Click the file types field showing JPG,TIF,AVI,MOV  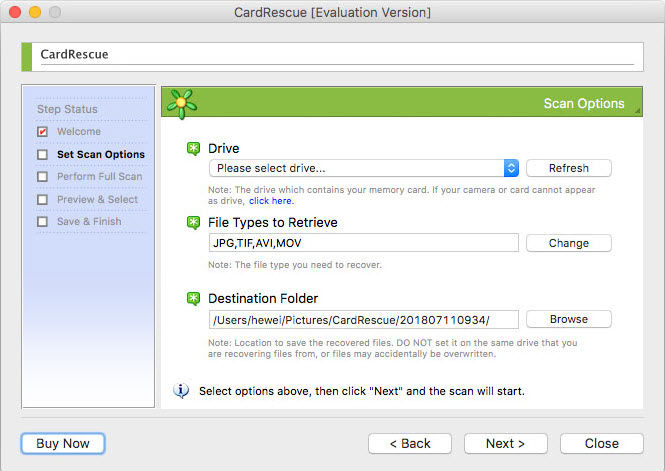pos(363,243)
